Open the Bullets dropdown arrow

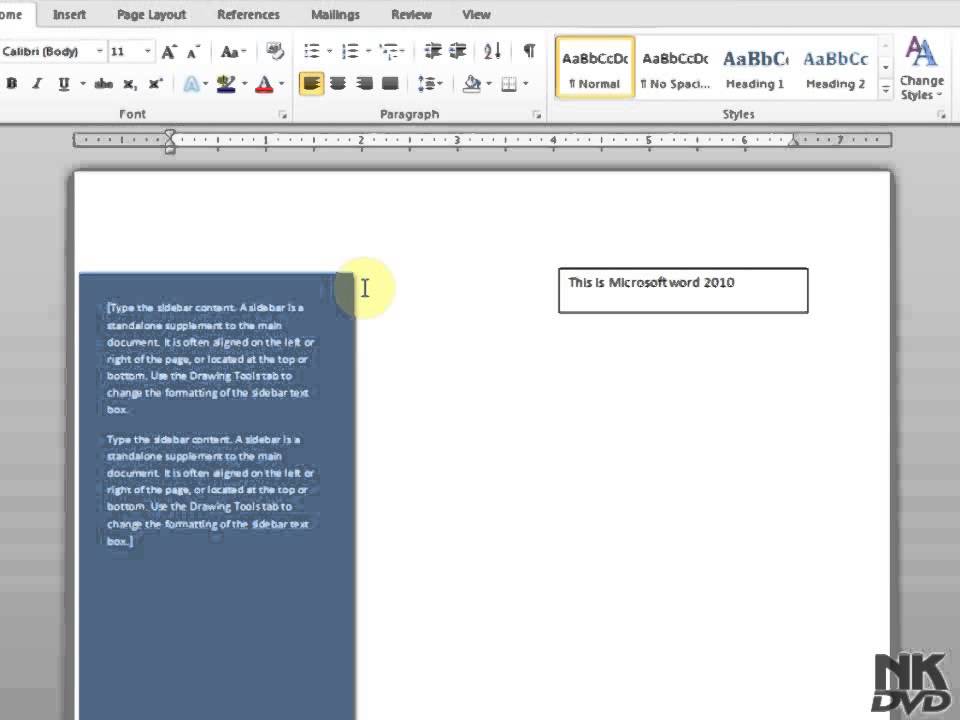tap(329, 51)
